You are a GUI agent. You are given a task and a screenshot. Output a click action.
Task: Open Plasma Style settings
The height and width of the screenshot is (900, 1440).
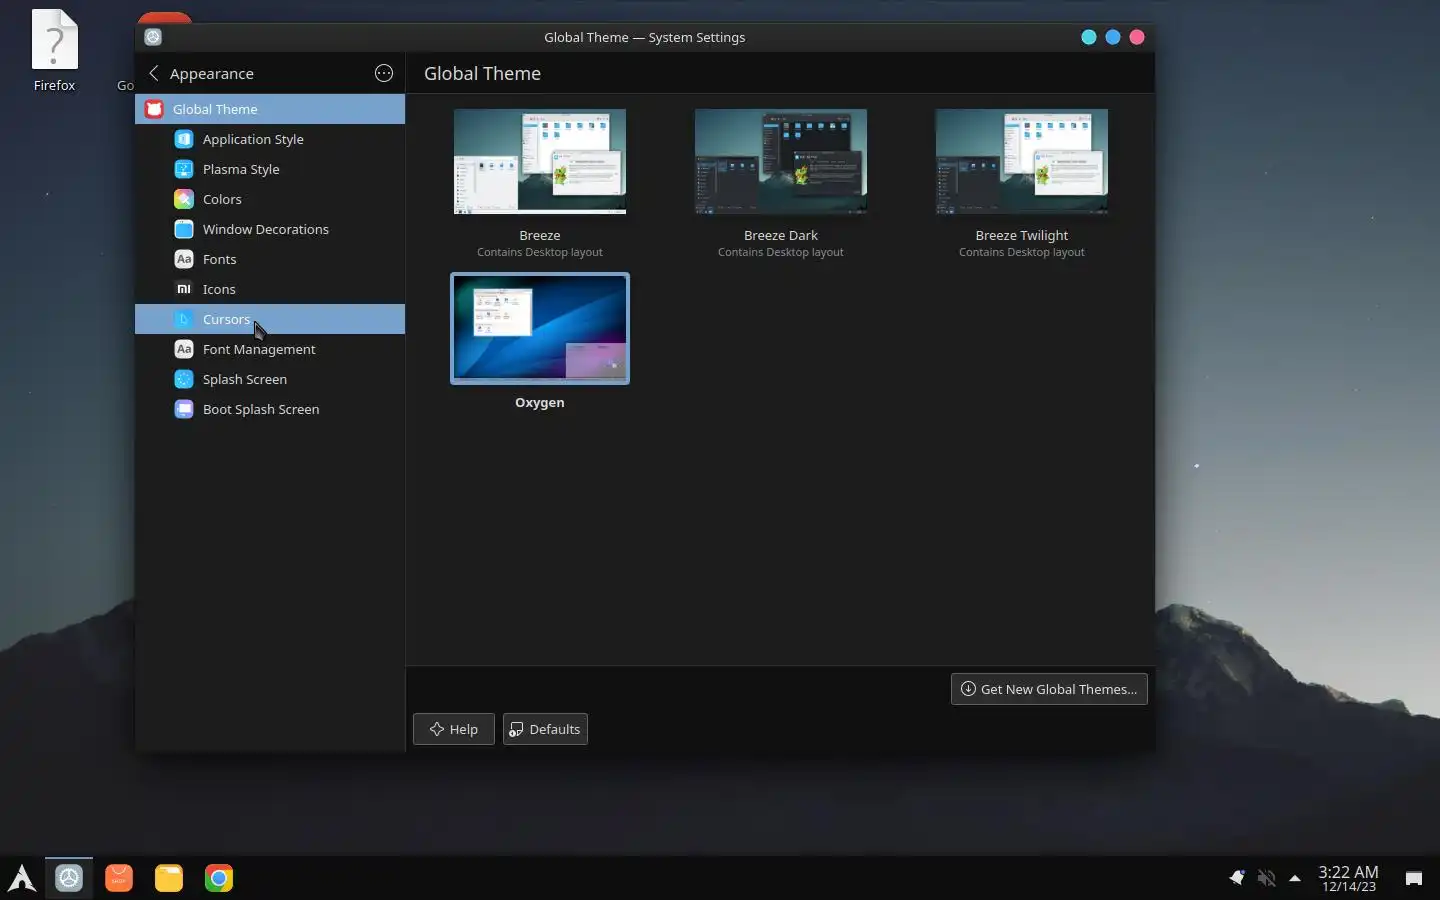(269, 169)
